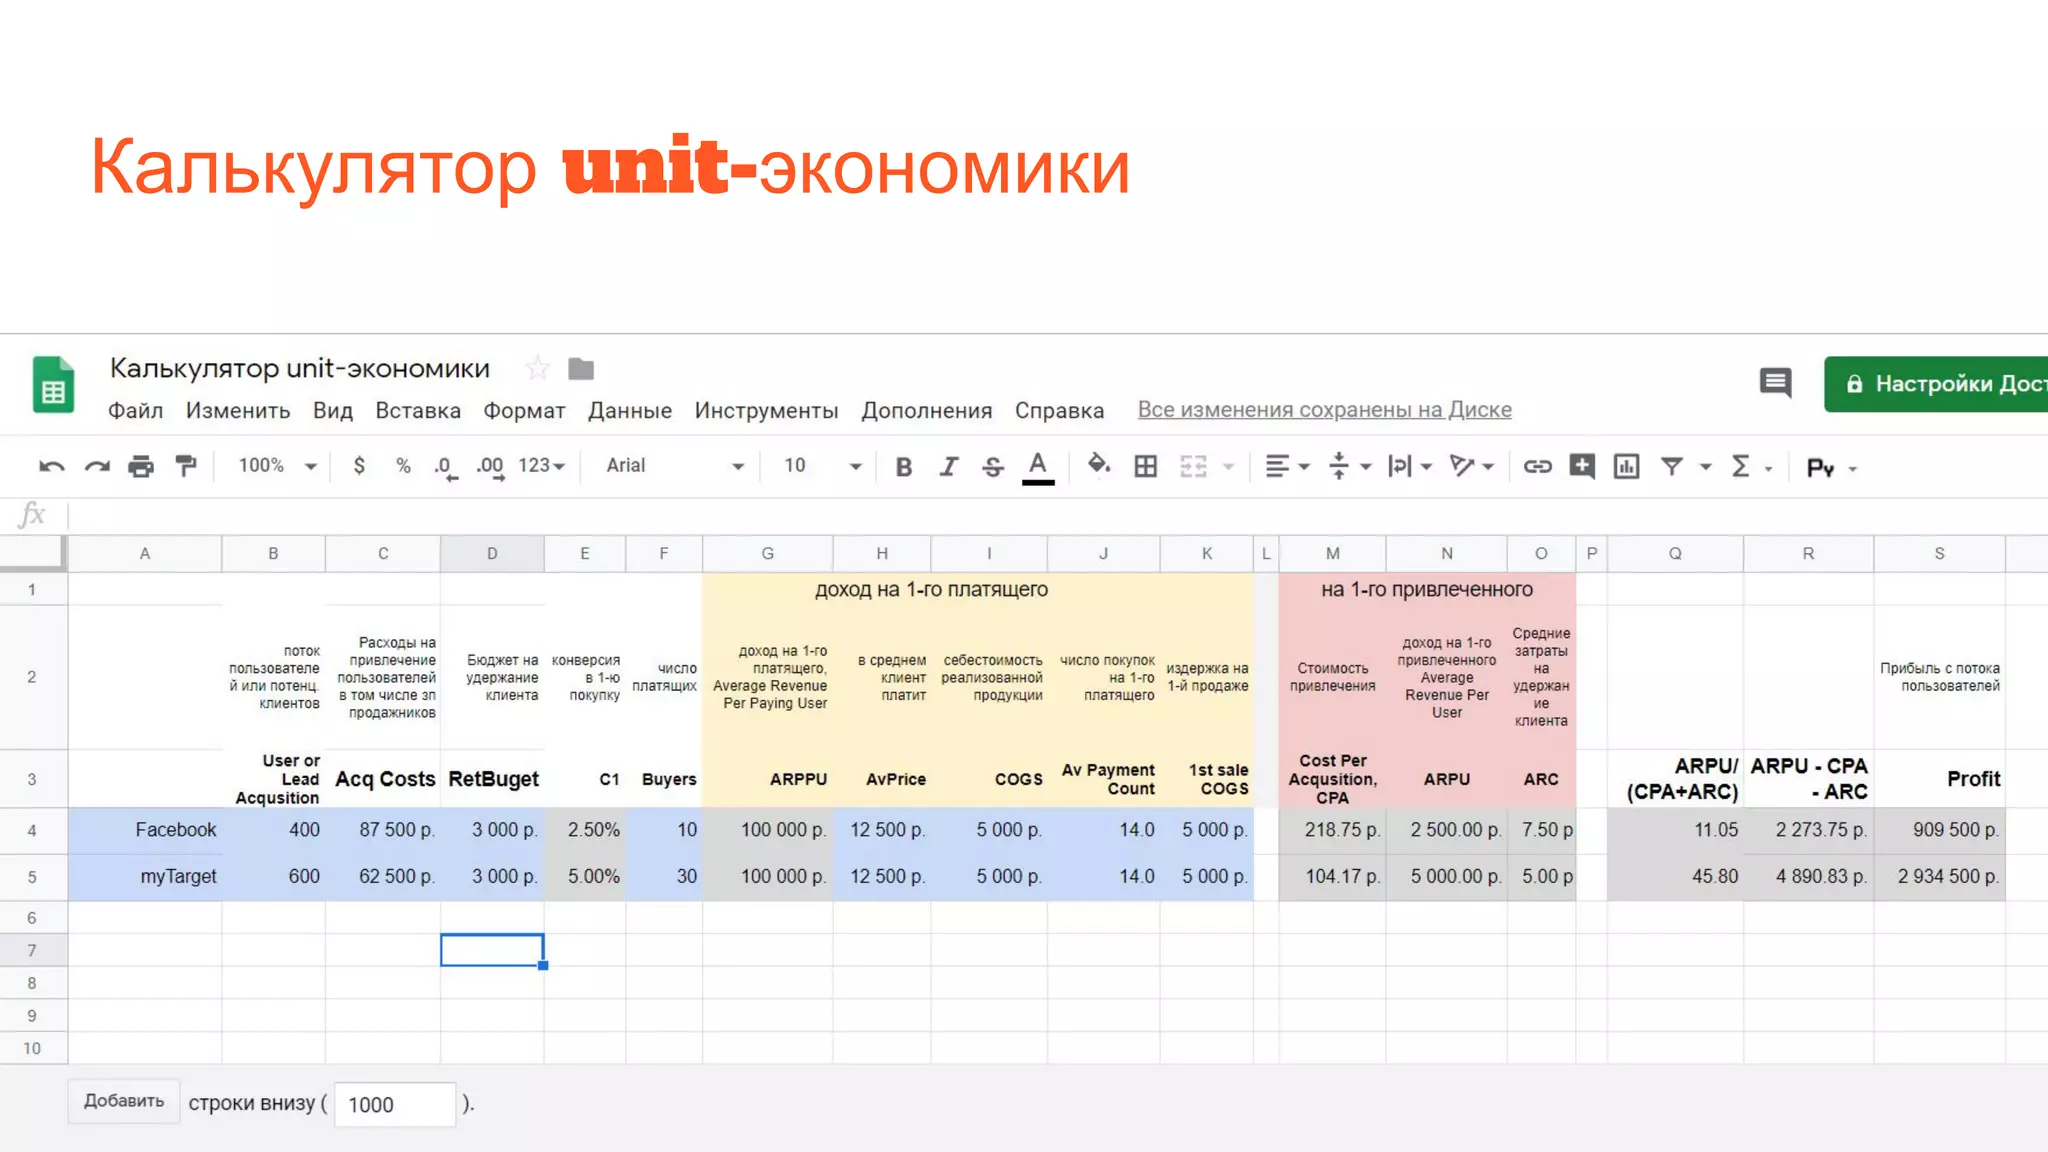Open the Инструменты menu
This screenshot has height=1152, width=2048.
(767, 411)
